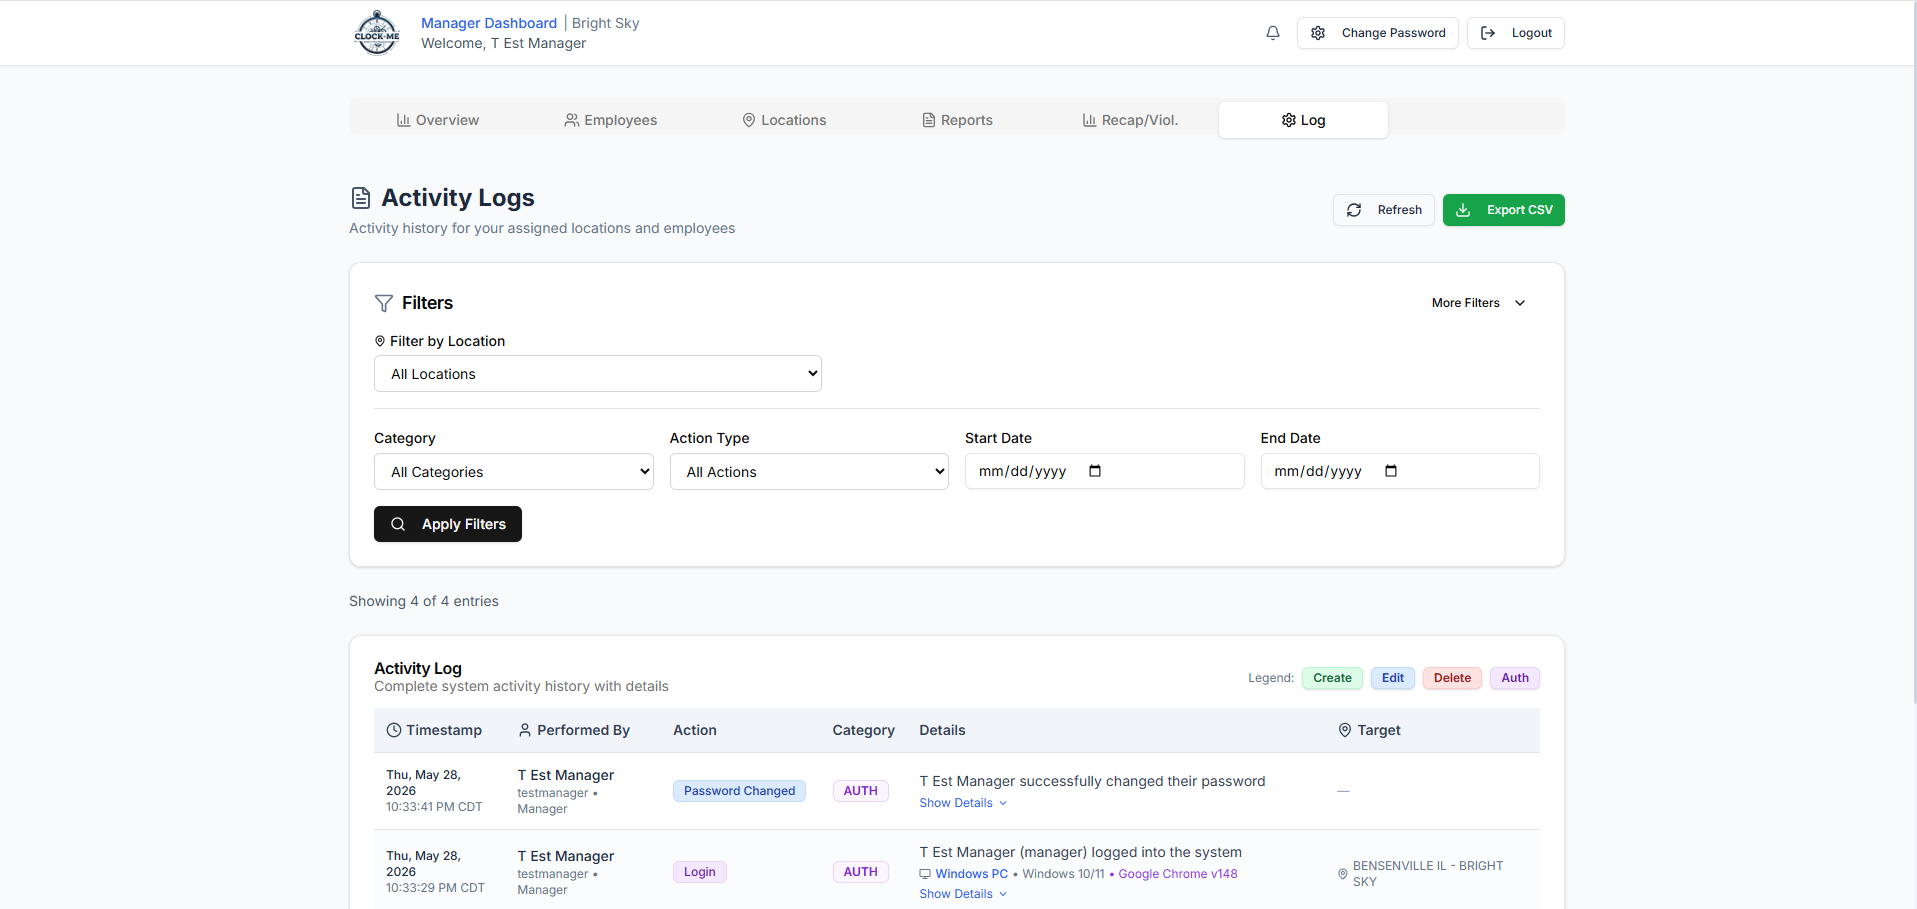Image resolution: width=1917 pixels, height=909 pixels.
Task: Click the blue Edit legend badge
Action: (x=1393, y=678)
